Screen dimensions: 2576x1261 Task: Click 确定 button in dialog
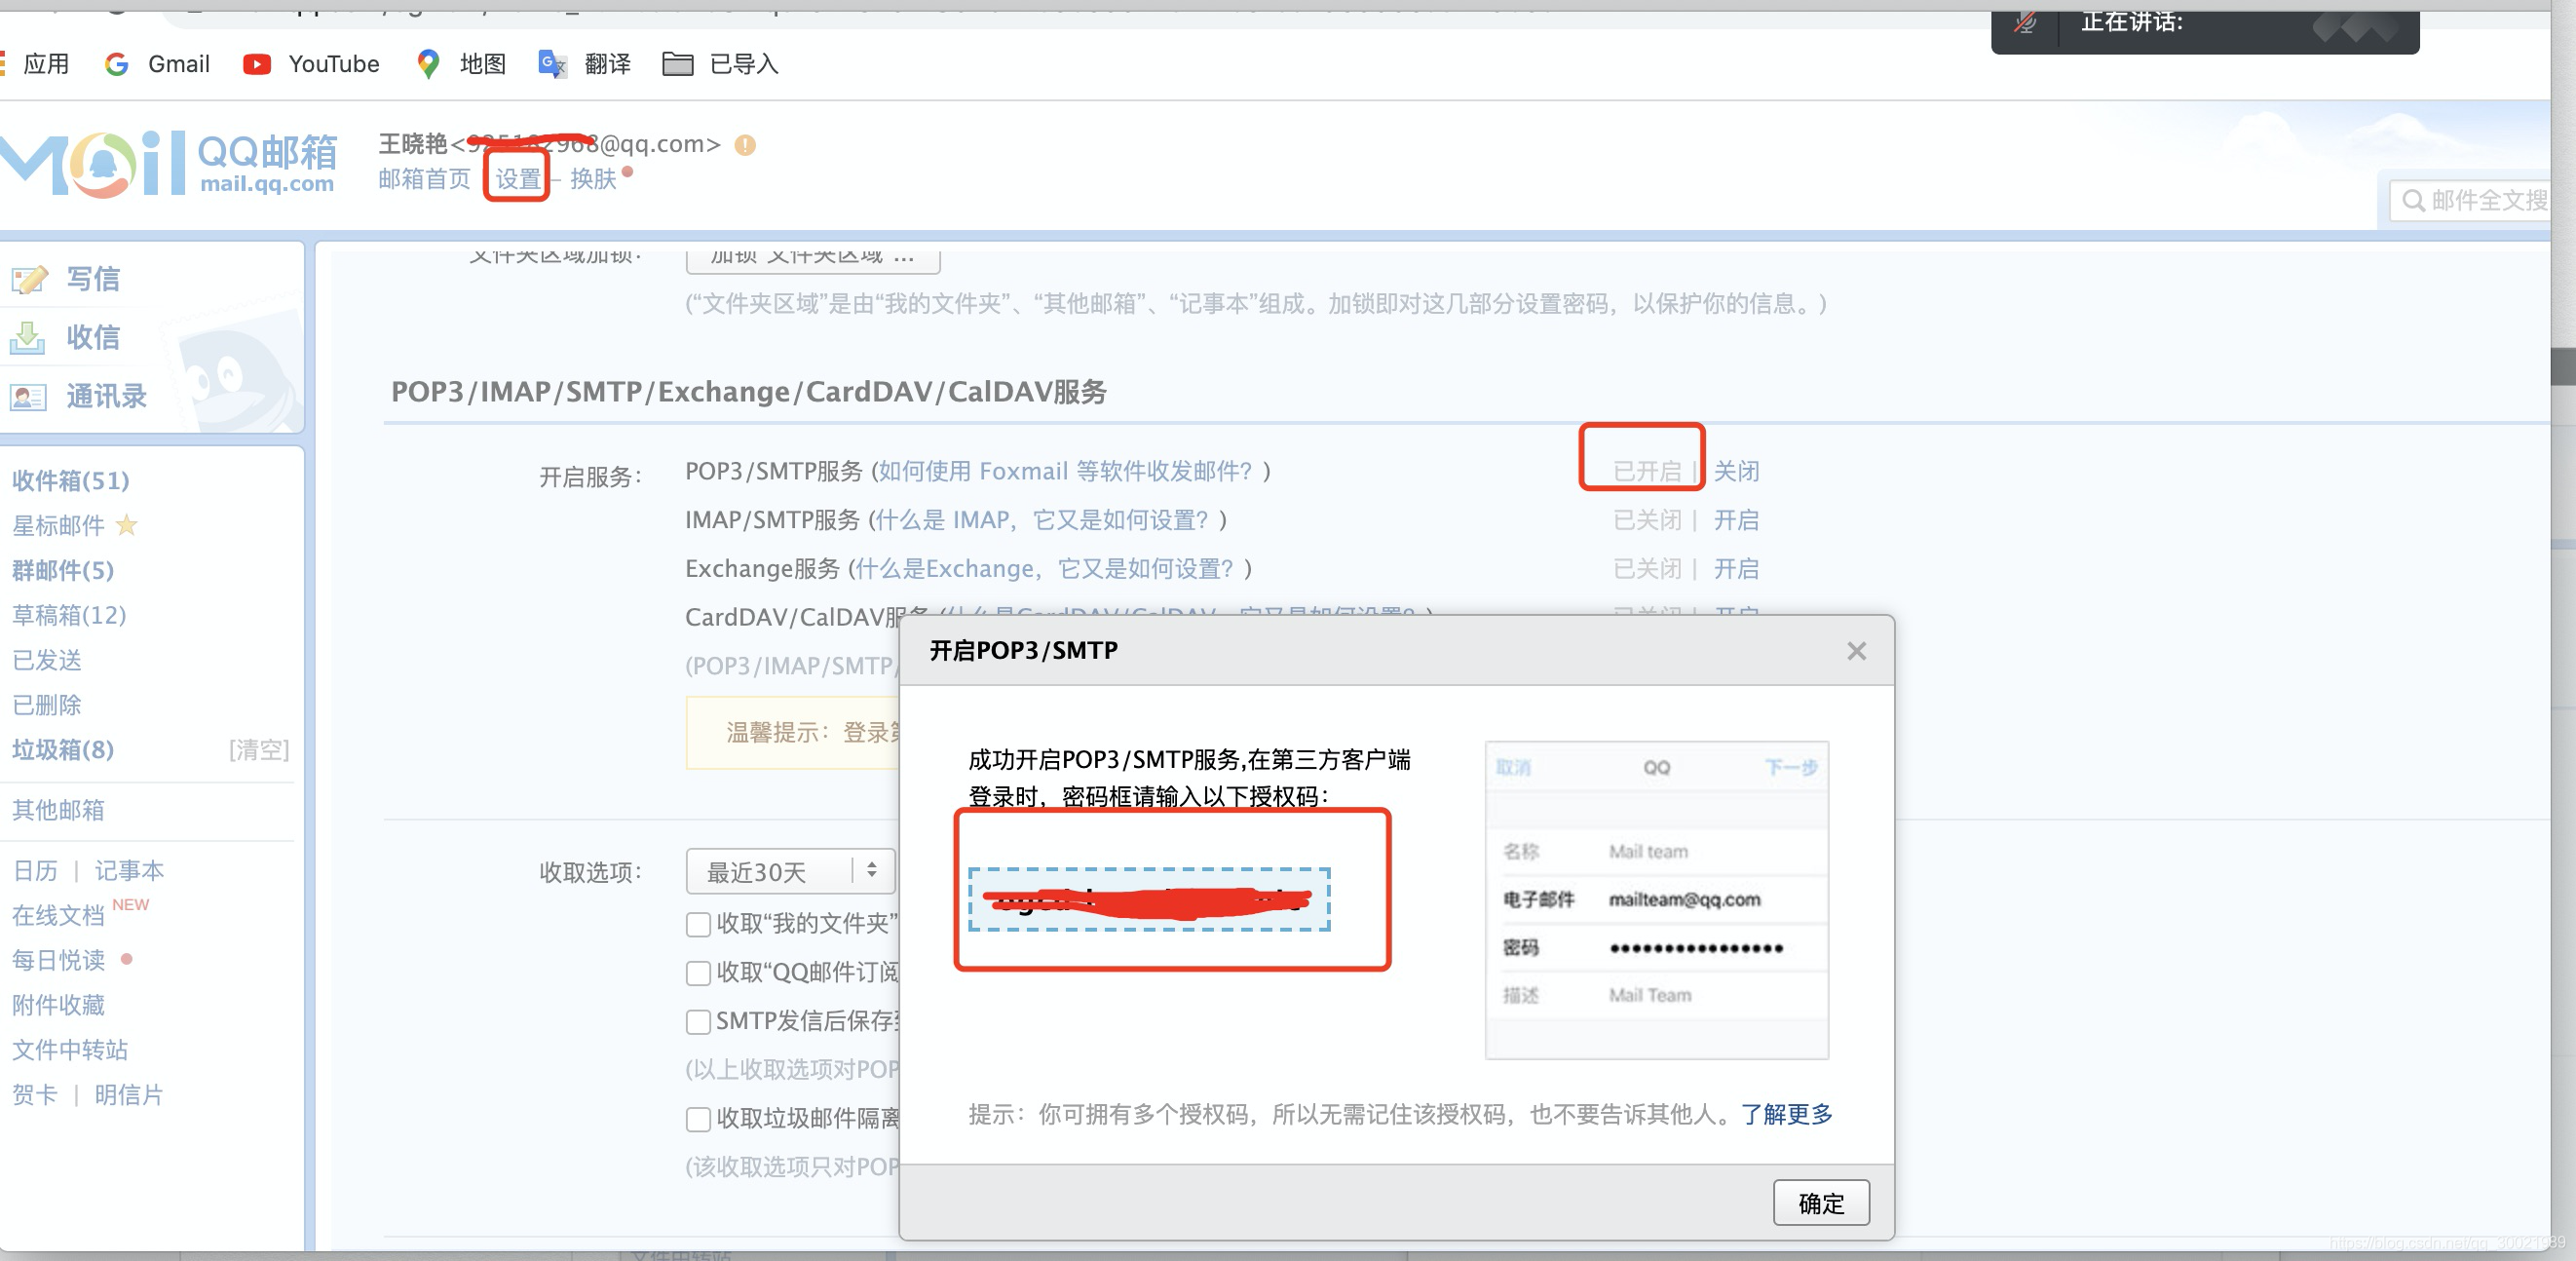[1821, 1203]
